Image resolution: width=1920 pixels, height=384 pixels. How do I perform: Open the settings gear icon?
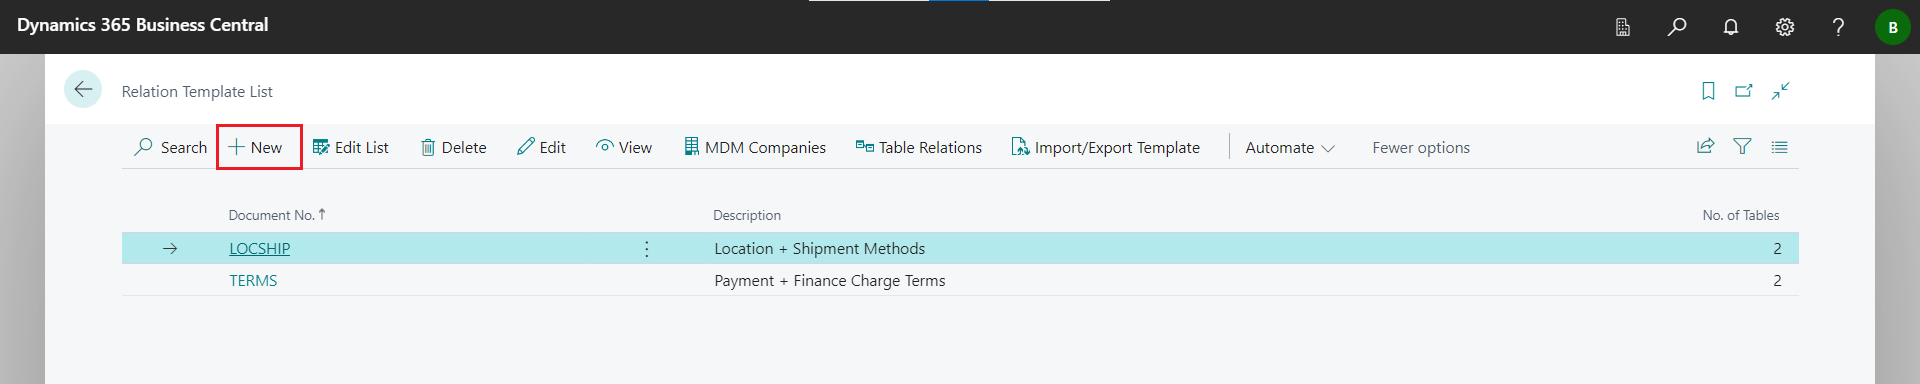click(1785, 27)
